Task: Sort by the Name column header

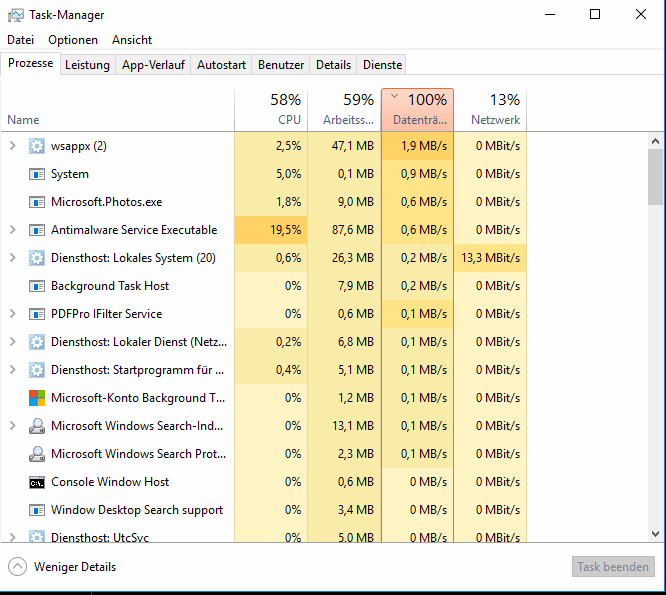Action: click(x=117, y=110)
